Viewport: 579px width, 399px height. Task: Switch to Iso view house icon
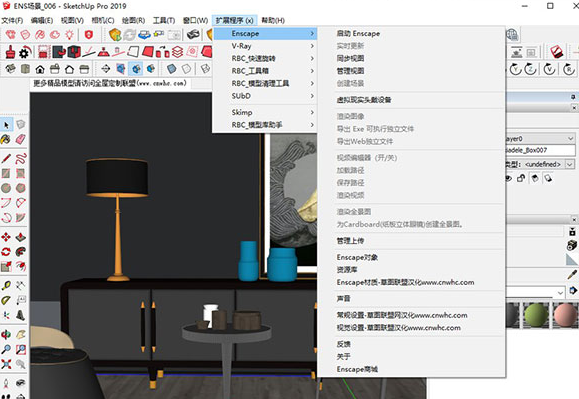click(x=10, y=69)
